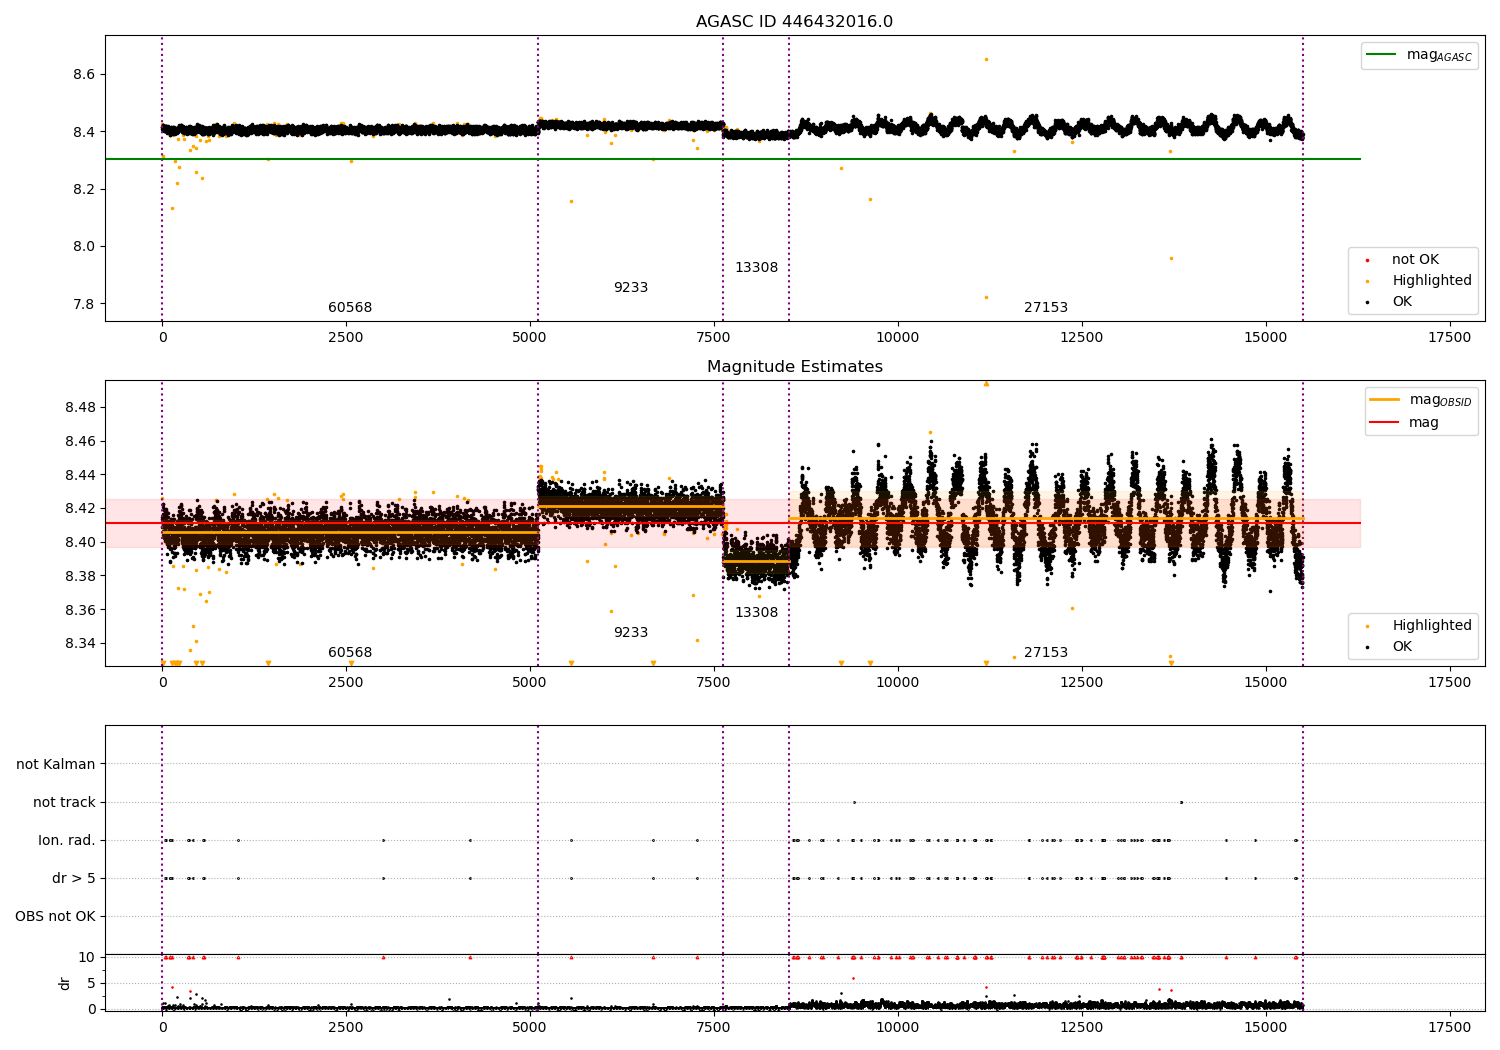Click x-axis tick 15000 in Magnitude Estimates plot

click(1265, 682)
